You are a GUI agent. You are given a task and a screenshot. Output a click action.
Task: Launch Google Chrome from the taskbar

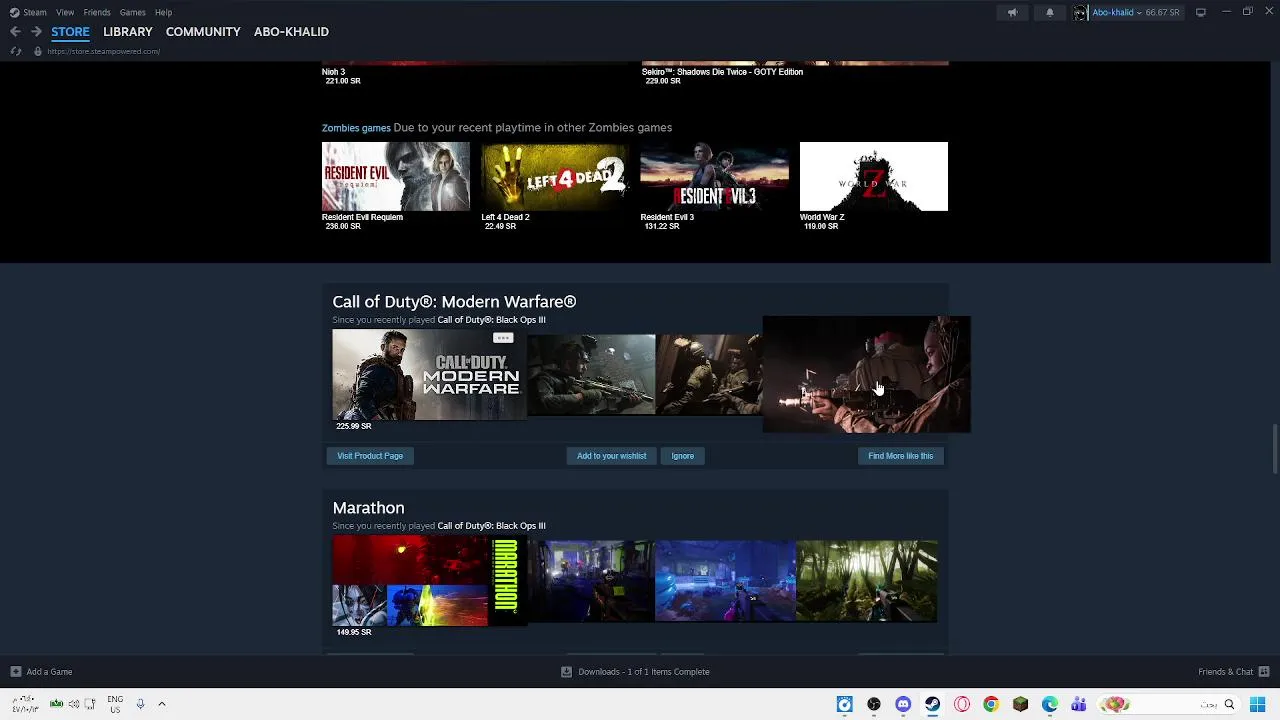[x=991, y=704]
